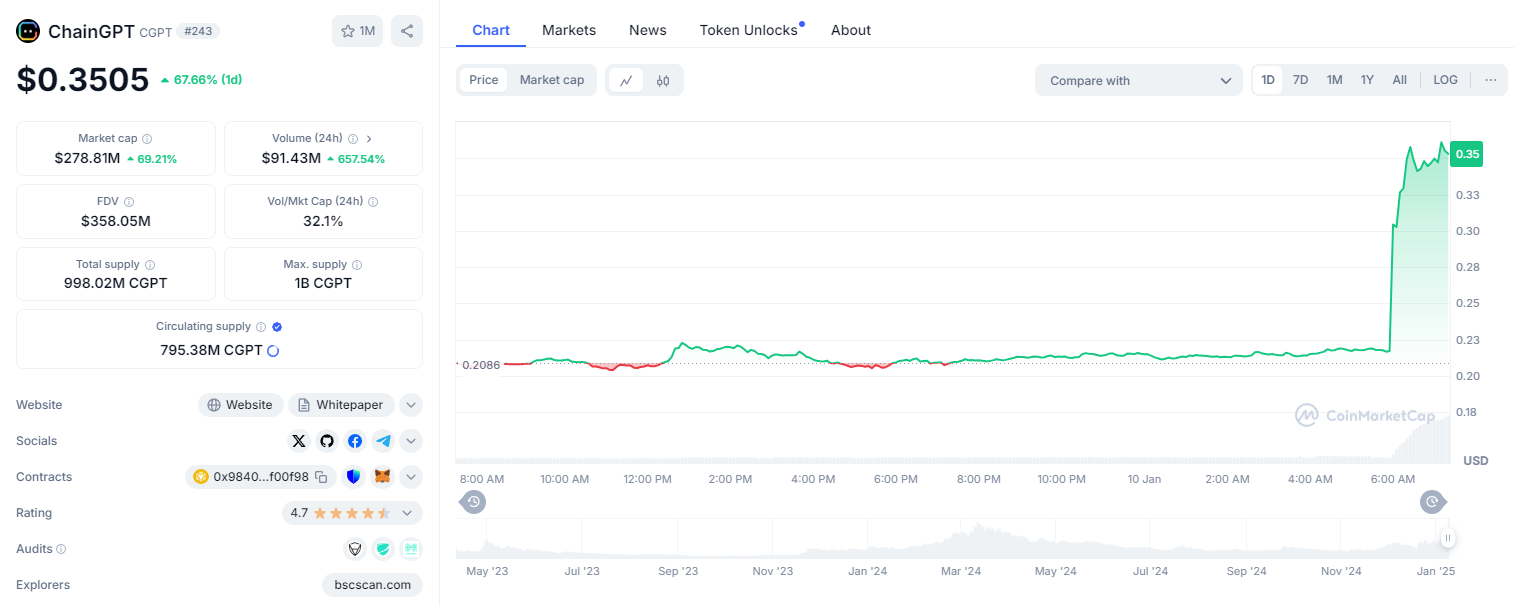
Task: Share the ChainGPT page
Action: coord(407,31)
